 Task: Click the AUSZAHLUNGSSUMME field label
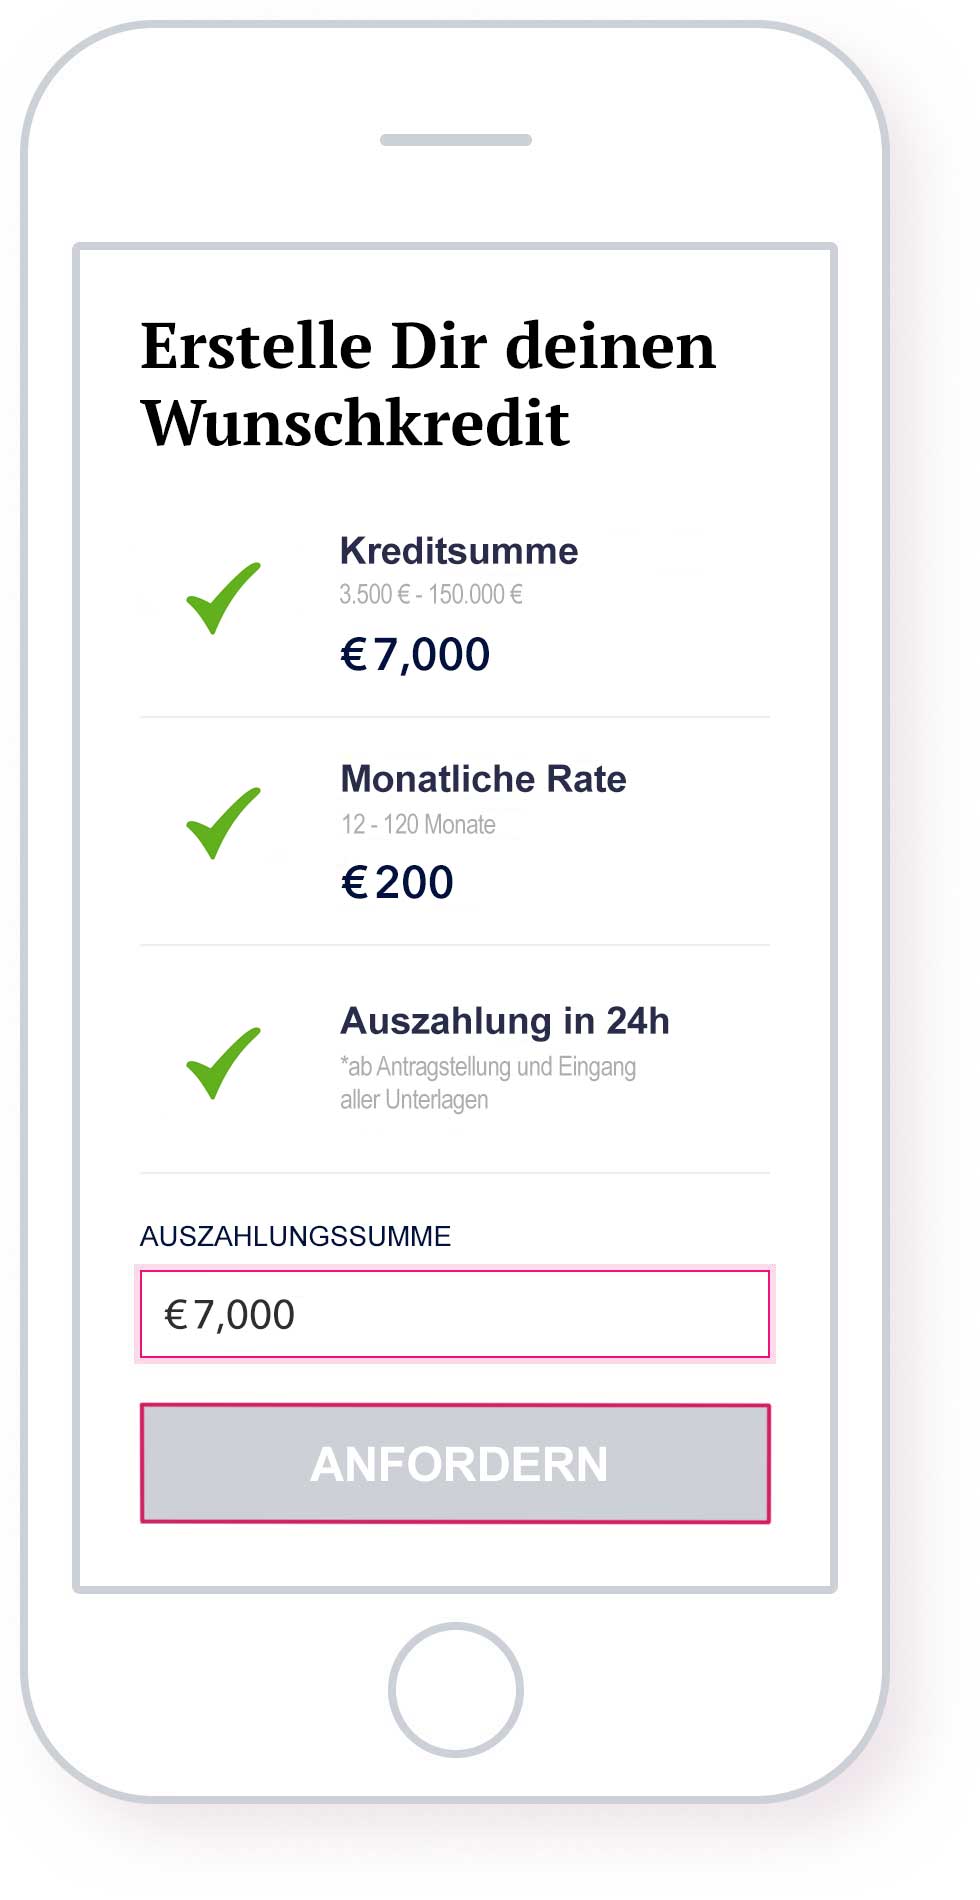click(295, 1237)
